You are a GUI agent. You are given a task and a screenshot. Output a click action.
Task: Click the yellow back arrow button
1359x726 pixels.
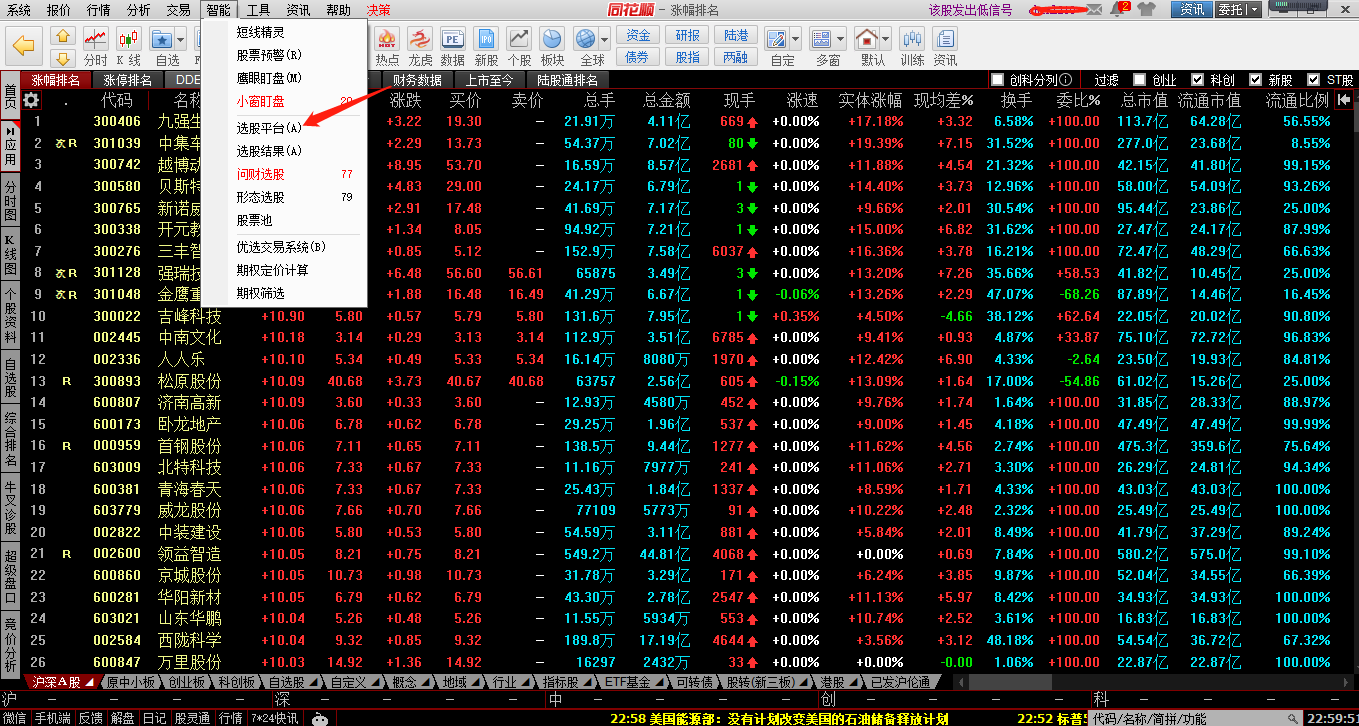[x=24, y=45]
